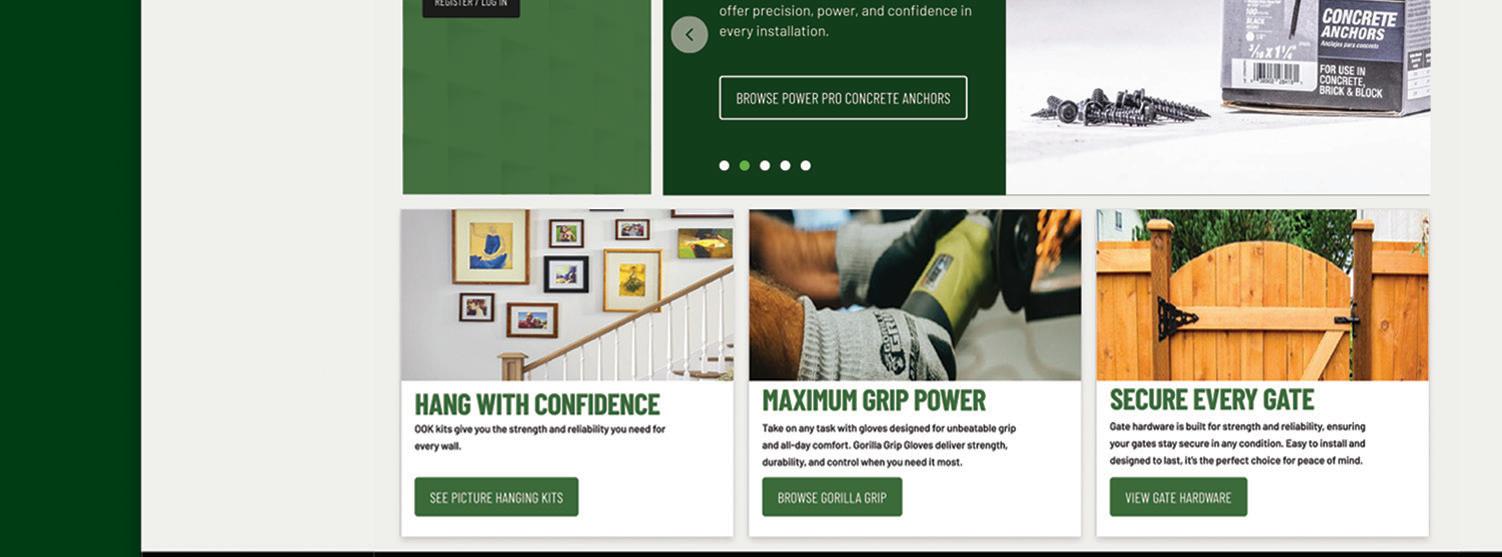Click the Gorilla Grip gloves photo
The image size is (1502, 557).
coord(915,295)
